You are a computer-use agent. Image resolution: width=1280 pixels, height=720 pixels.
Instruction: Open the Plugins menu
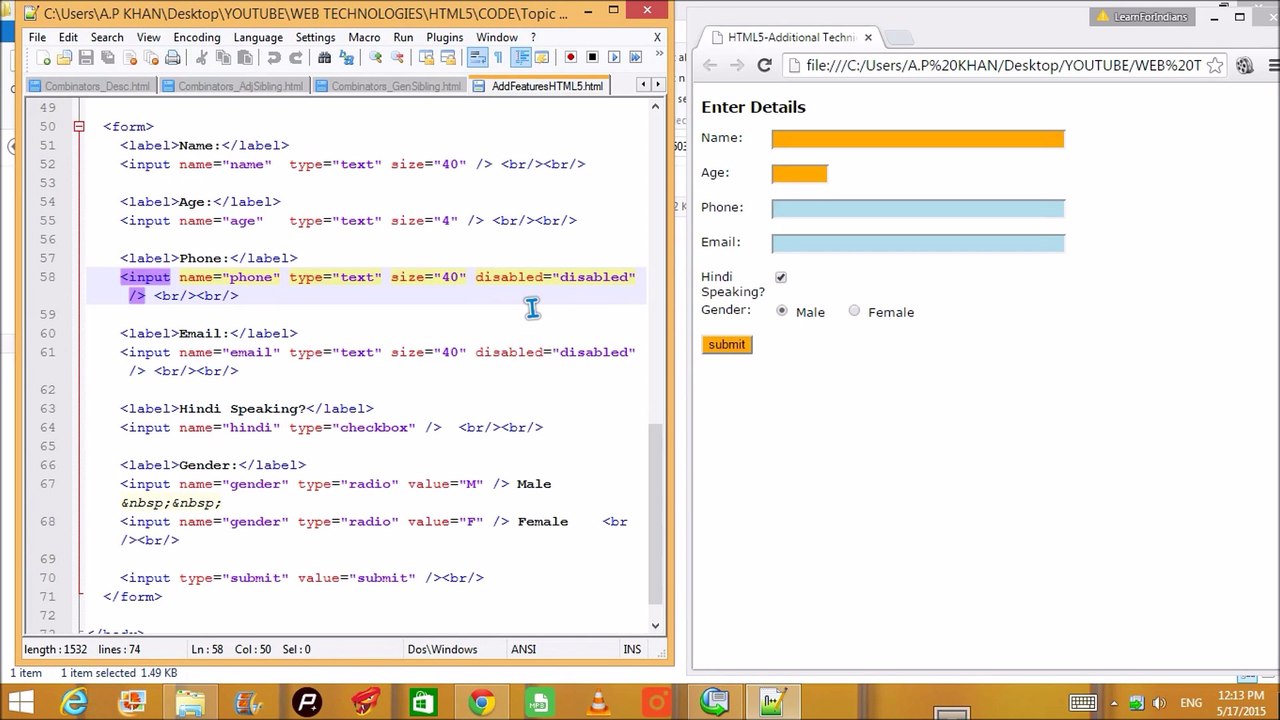[x=445, y=37]
